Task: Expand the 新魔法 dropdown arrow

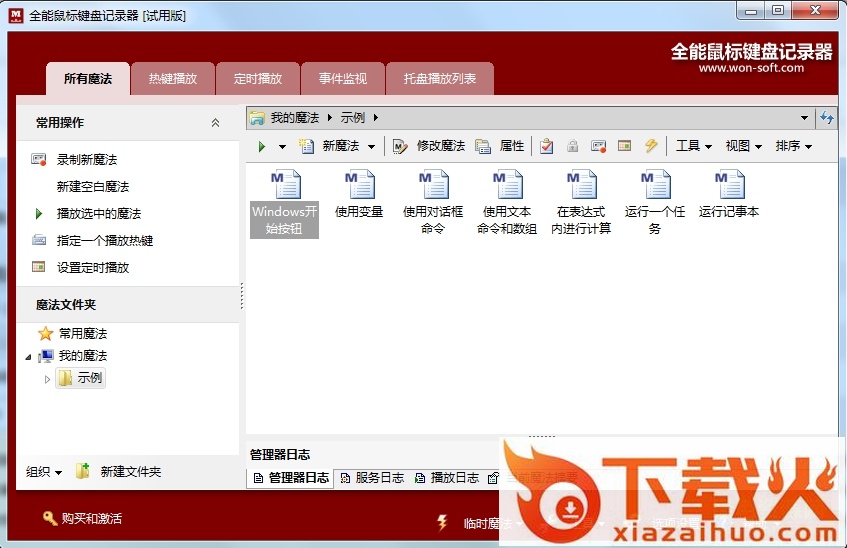Action: (372, 146)
